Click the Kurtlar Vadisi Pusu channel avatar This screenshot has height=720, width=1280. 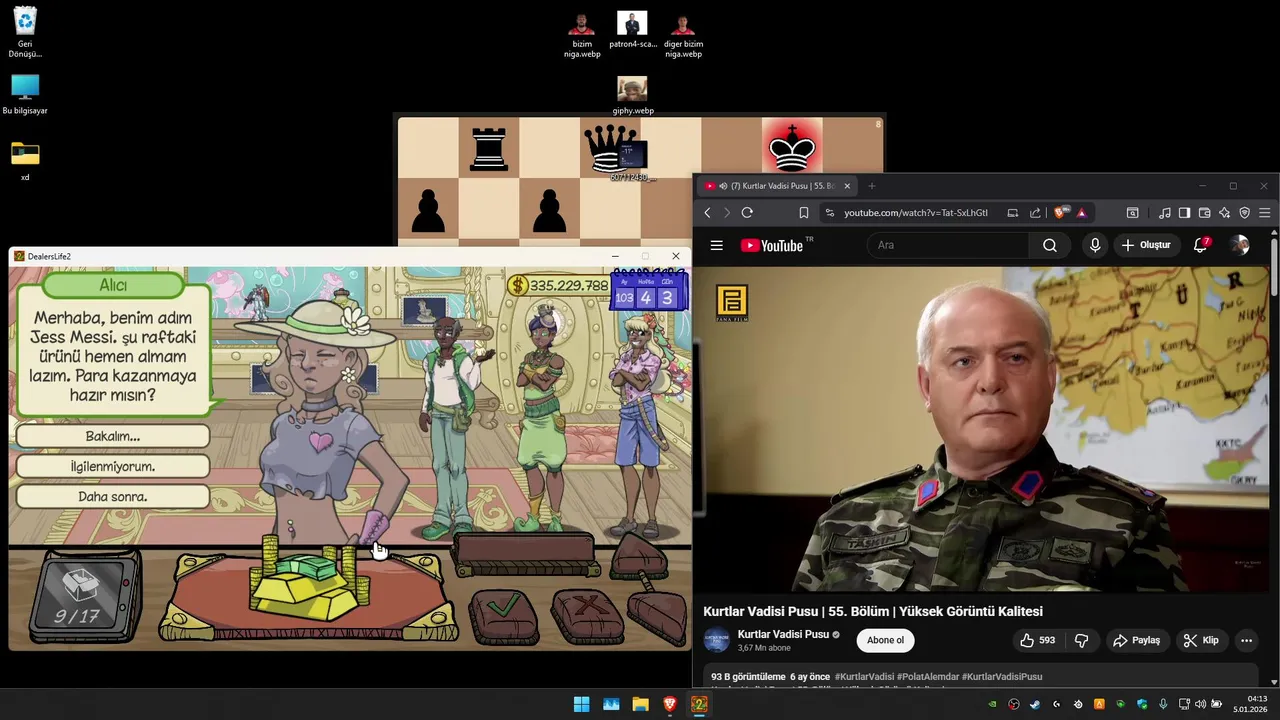pyautogui.click(x=716, y=640)
